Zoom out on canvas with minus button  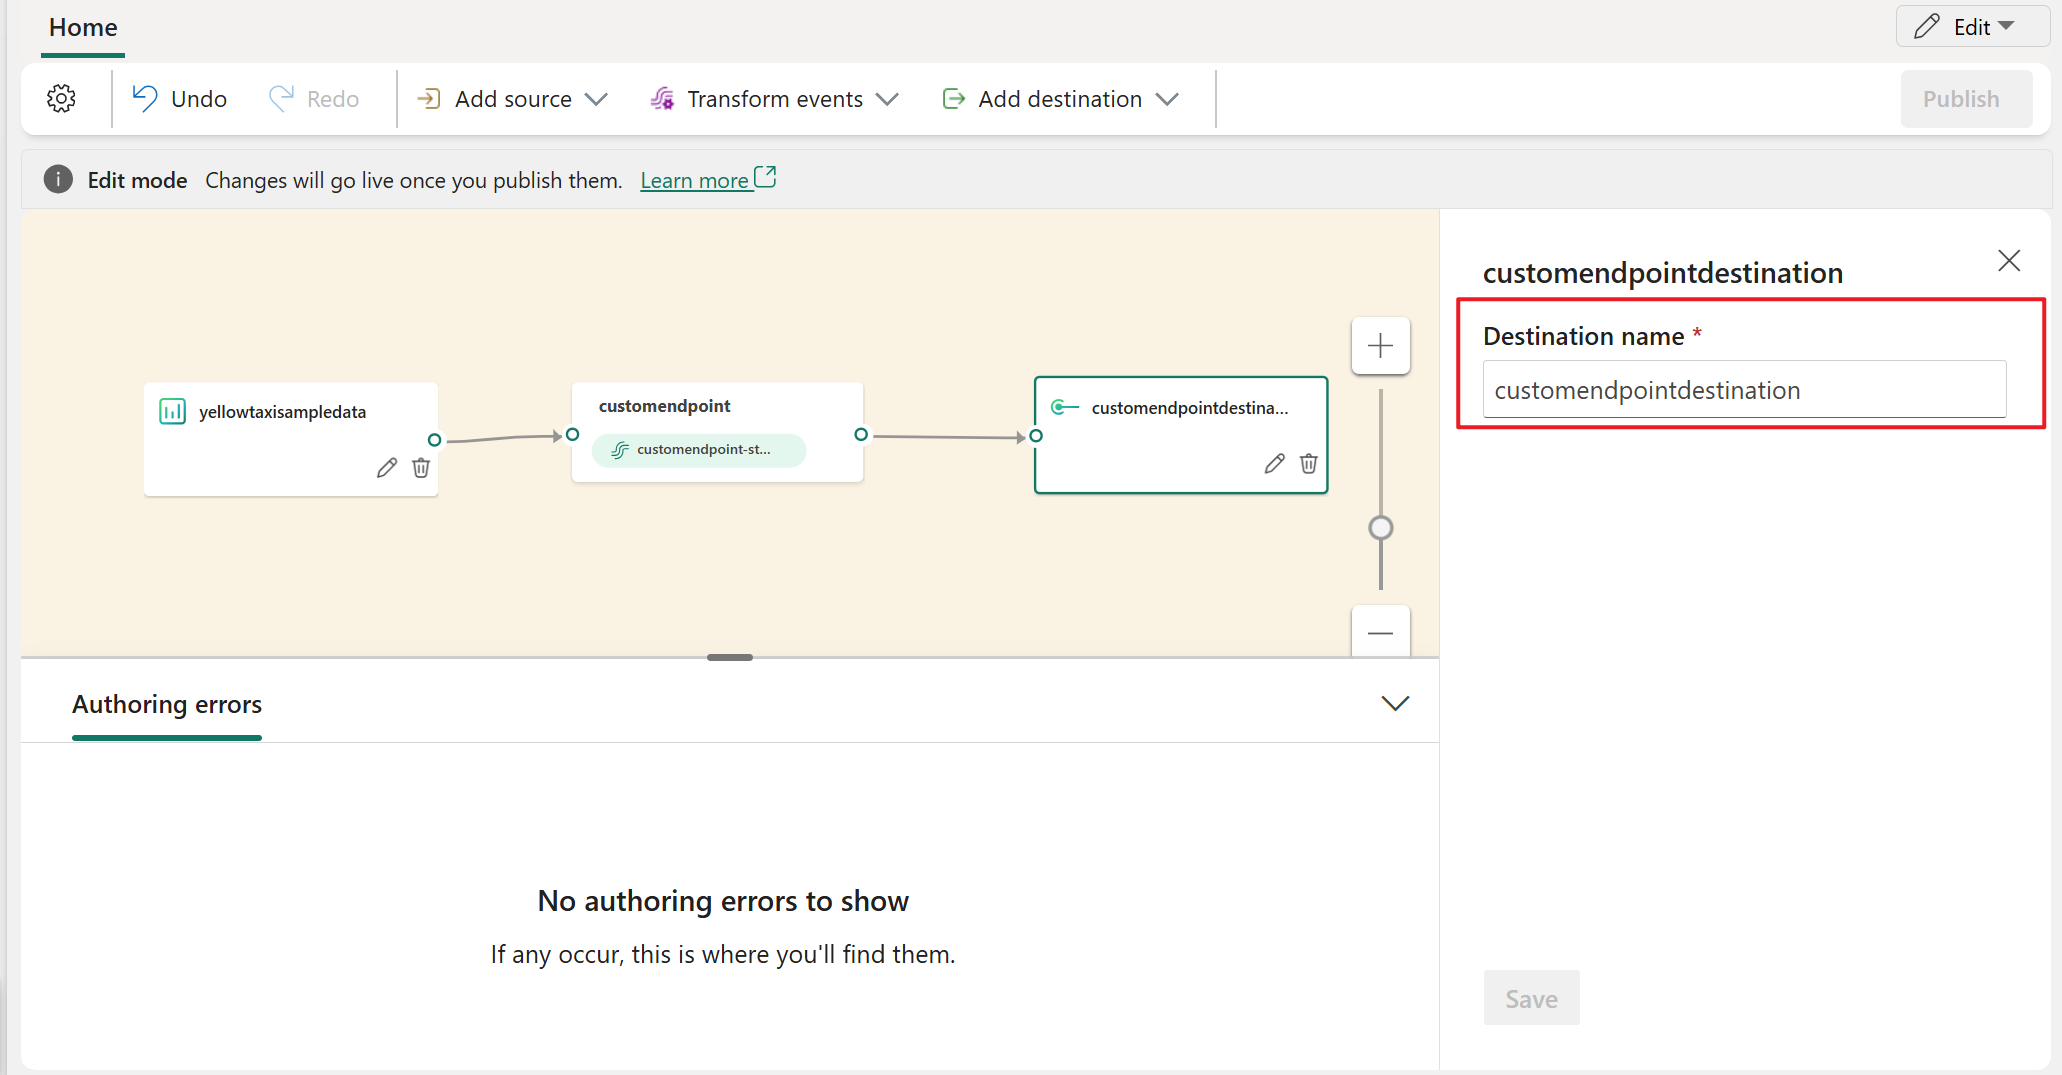click(x=1380, y=633)
